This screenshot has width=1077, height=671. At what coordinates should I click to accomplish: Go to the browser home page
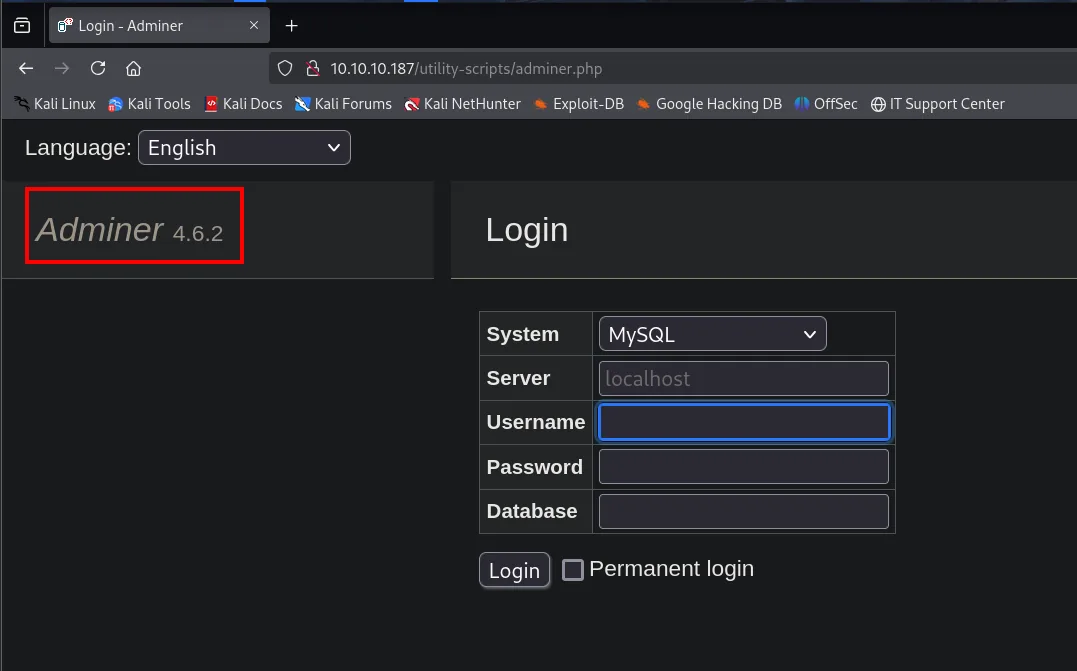coord(133,69)
